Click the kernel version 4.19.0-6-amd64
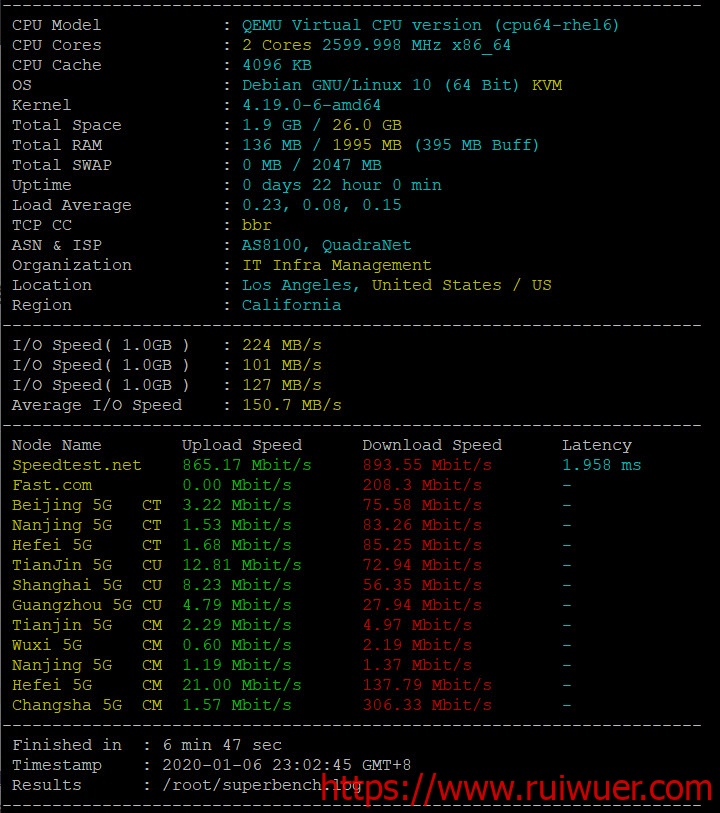The height and width of the screenshot is (813, 720). pos(311,105)
